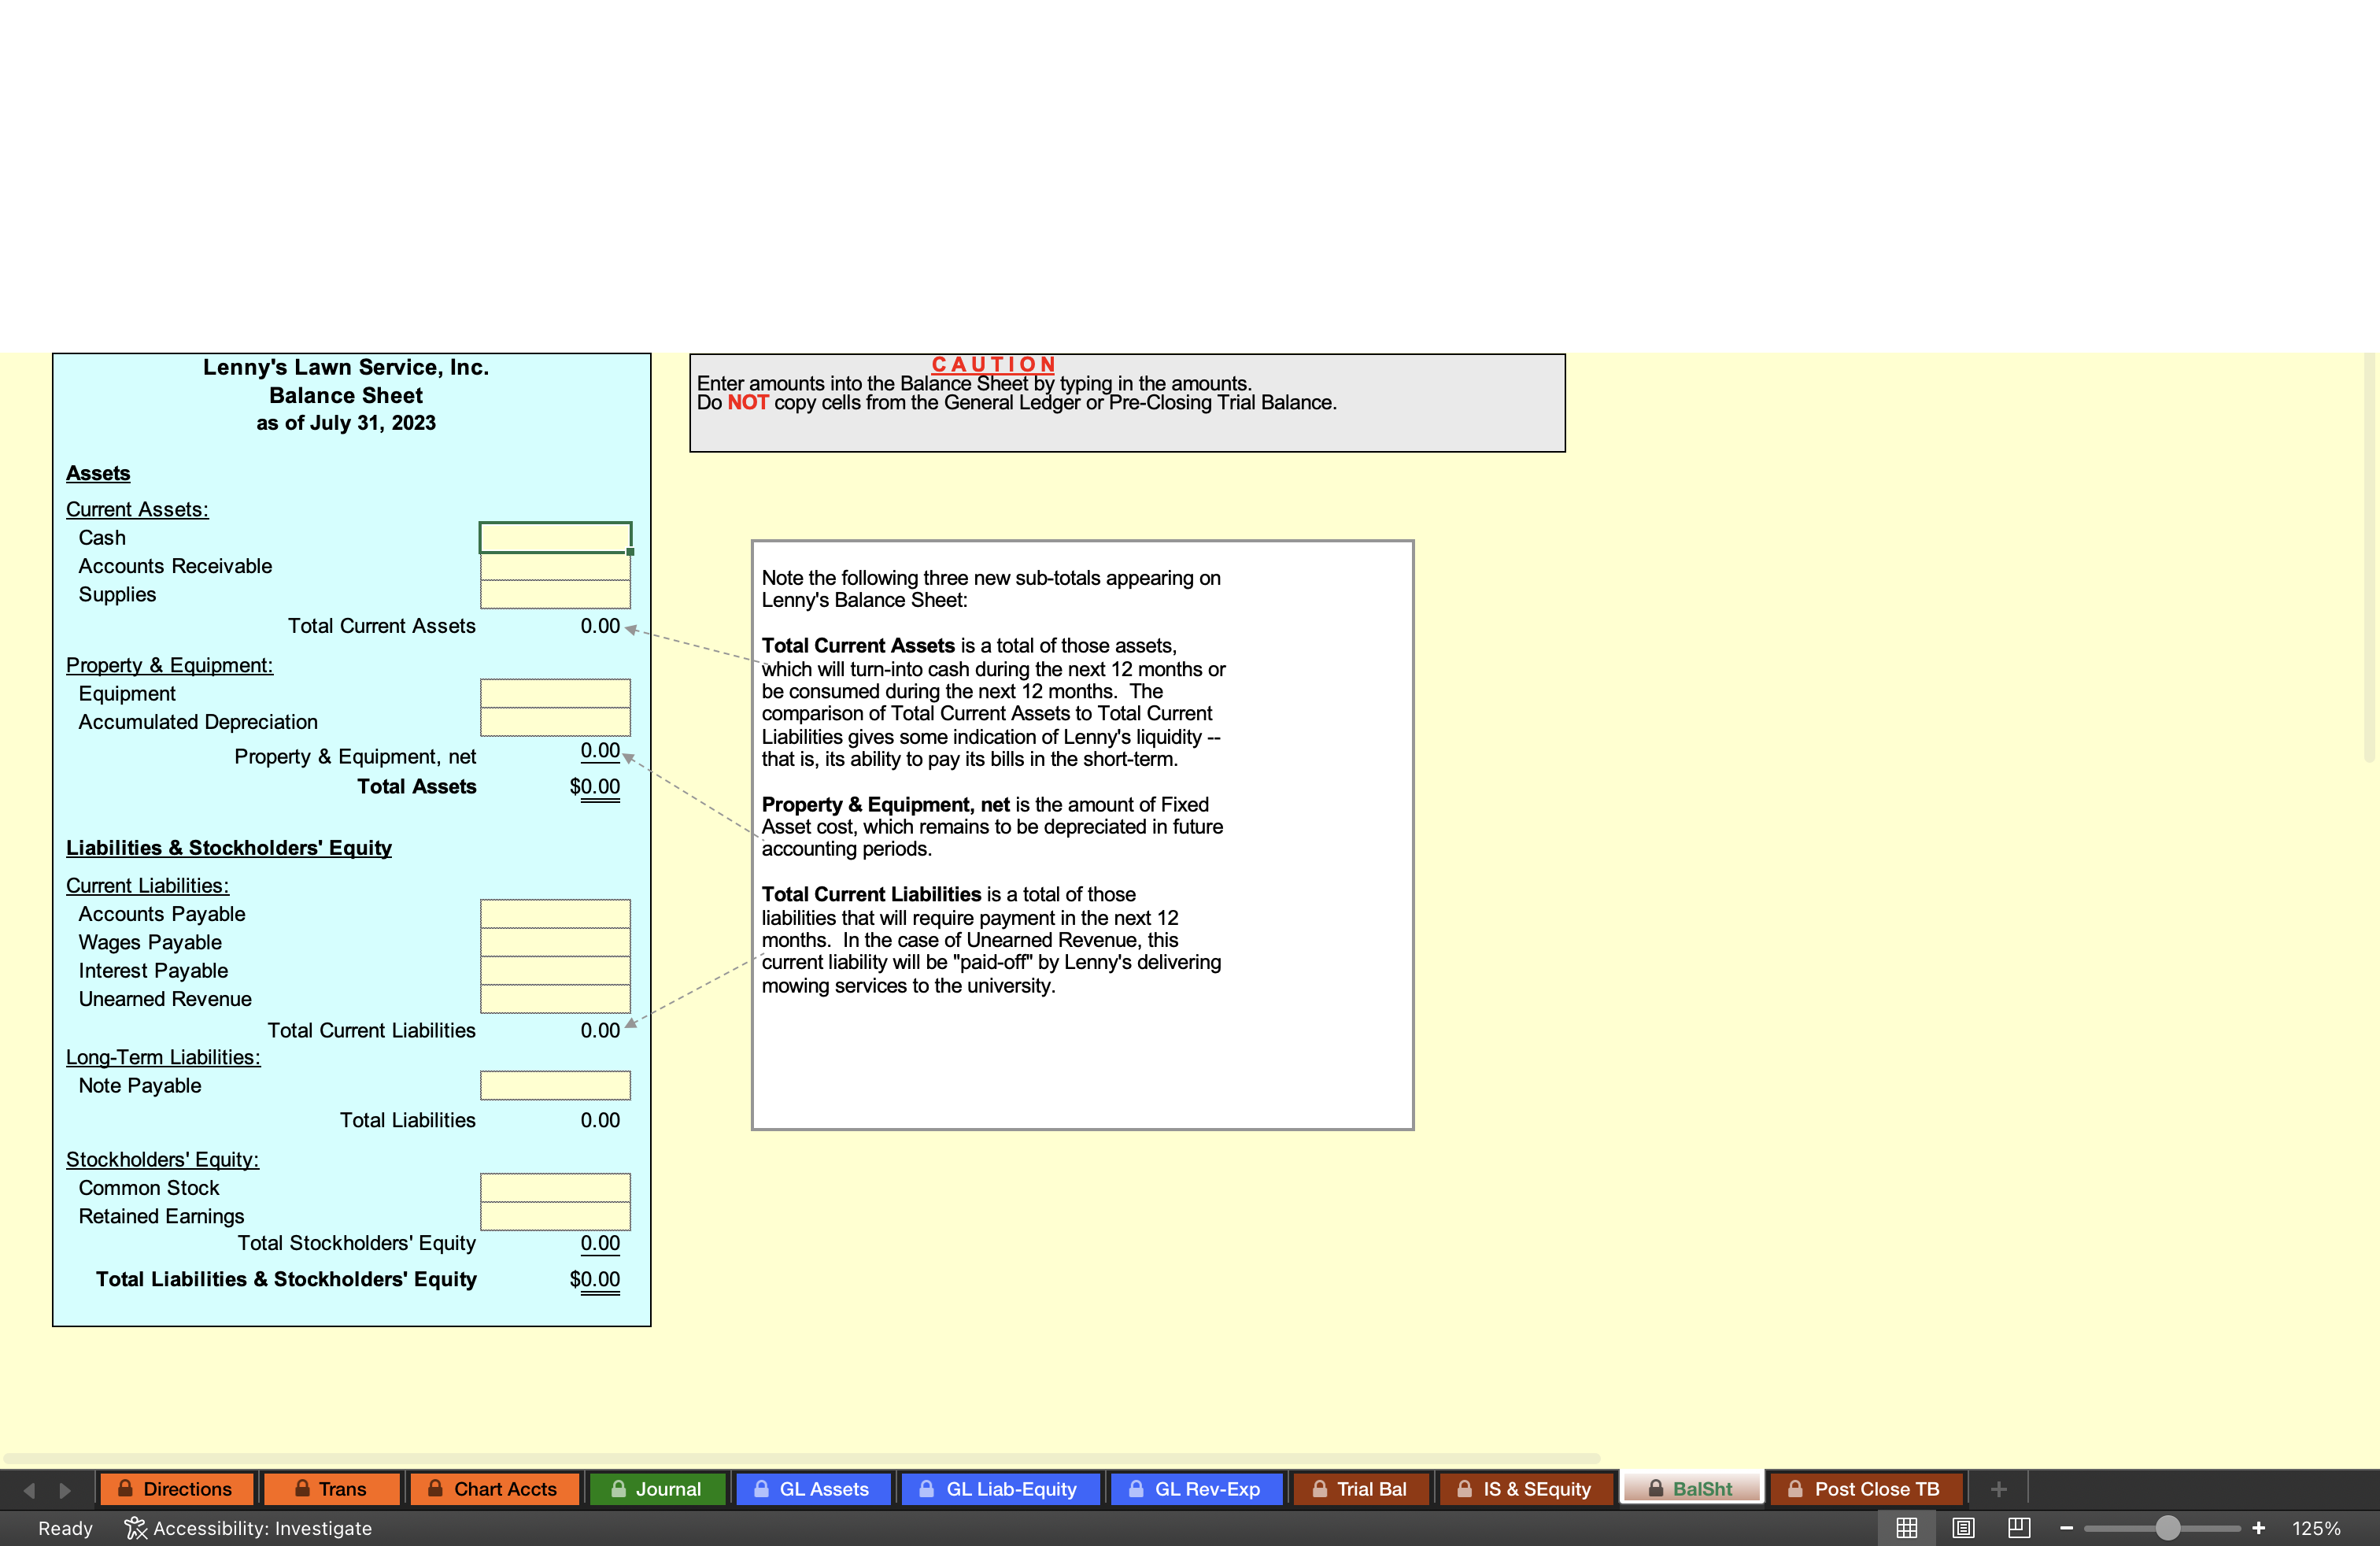Click the zoom out minus icon
This screenshot has width=2380, height=1546.
point(2067,1528)
